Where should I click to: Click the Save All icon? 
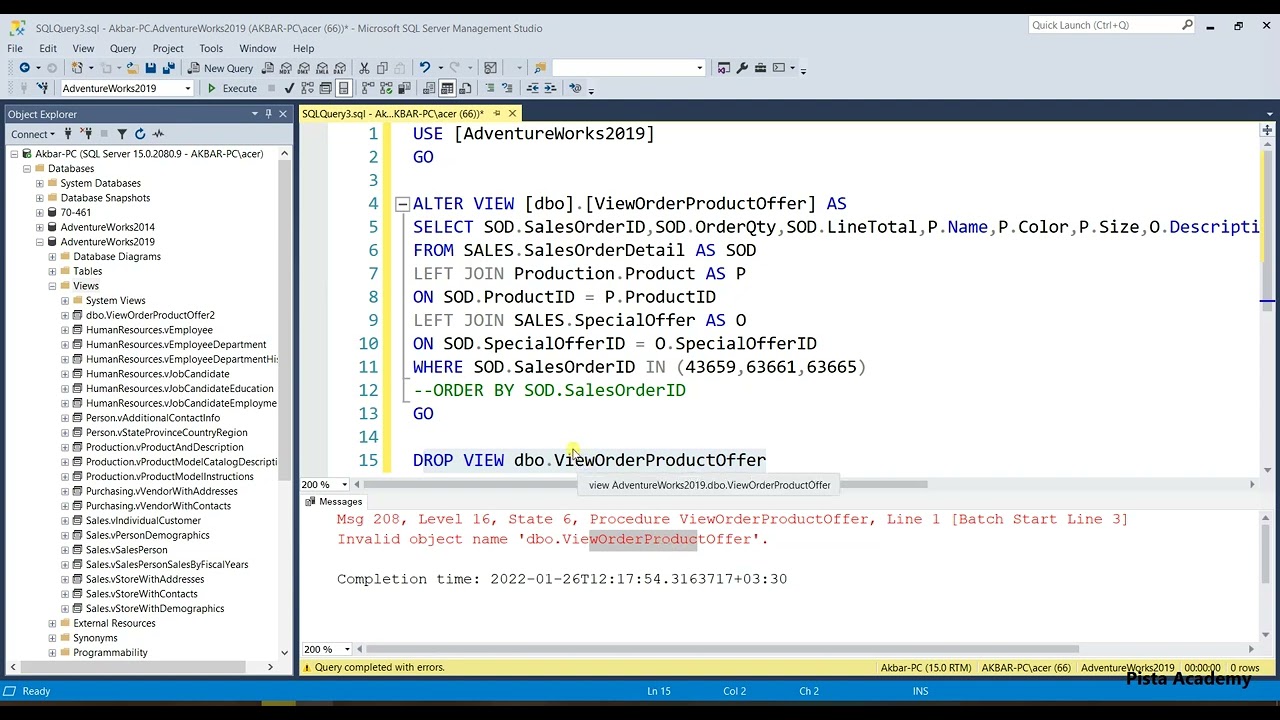169,68
